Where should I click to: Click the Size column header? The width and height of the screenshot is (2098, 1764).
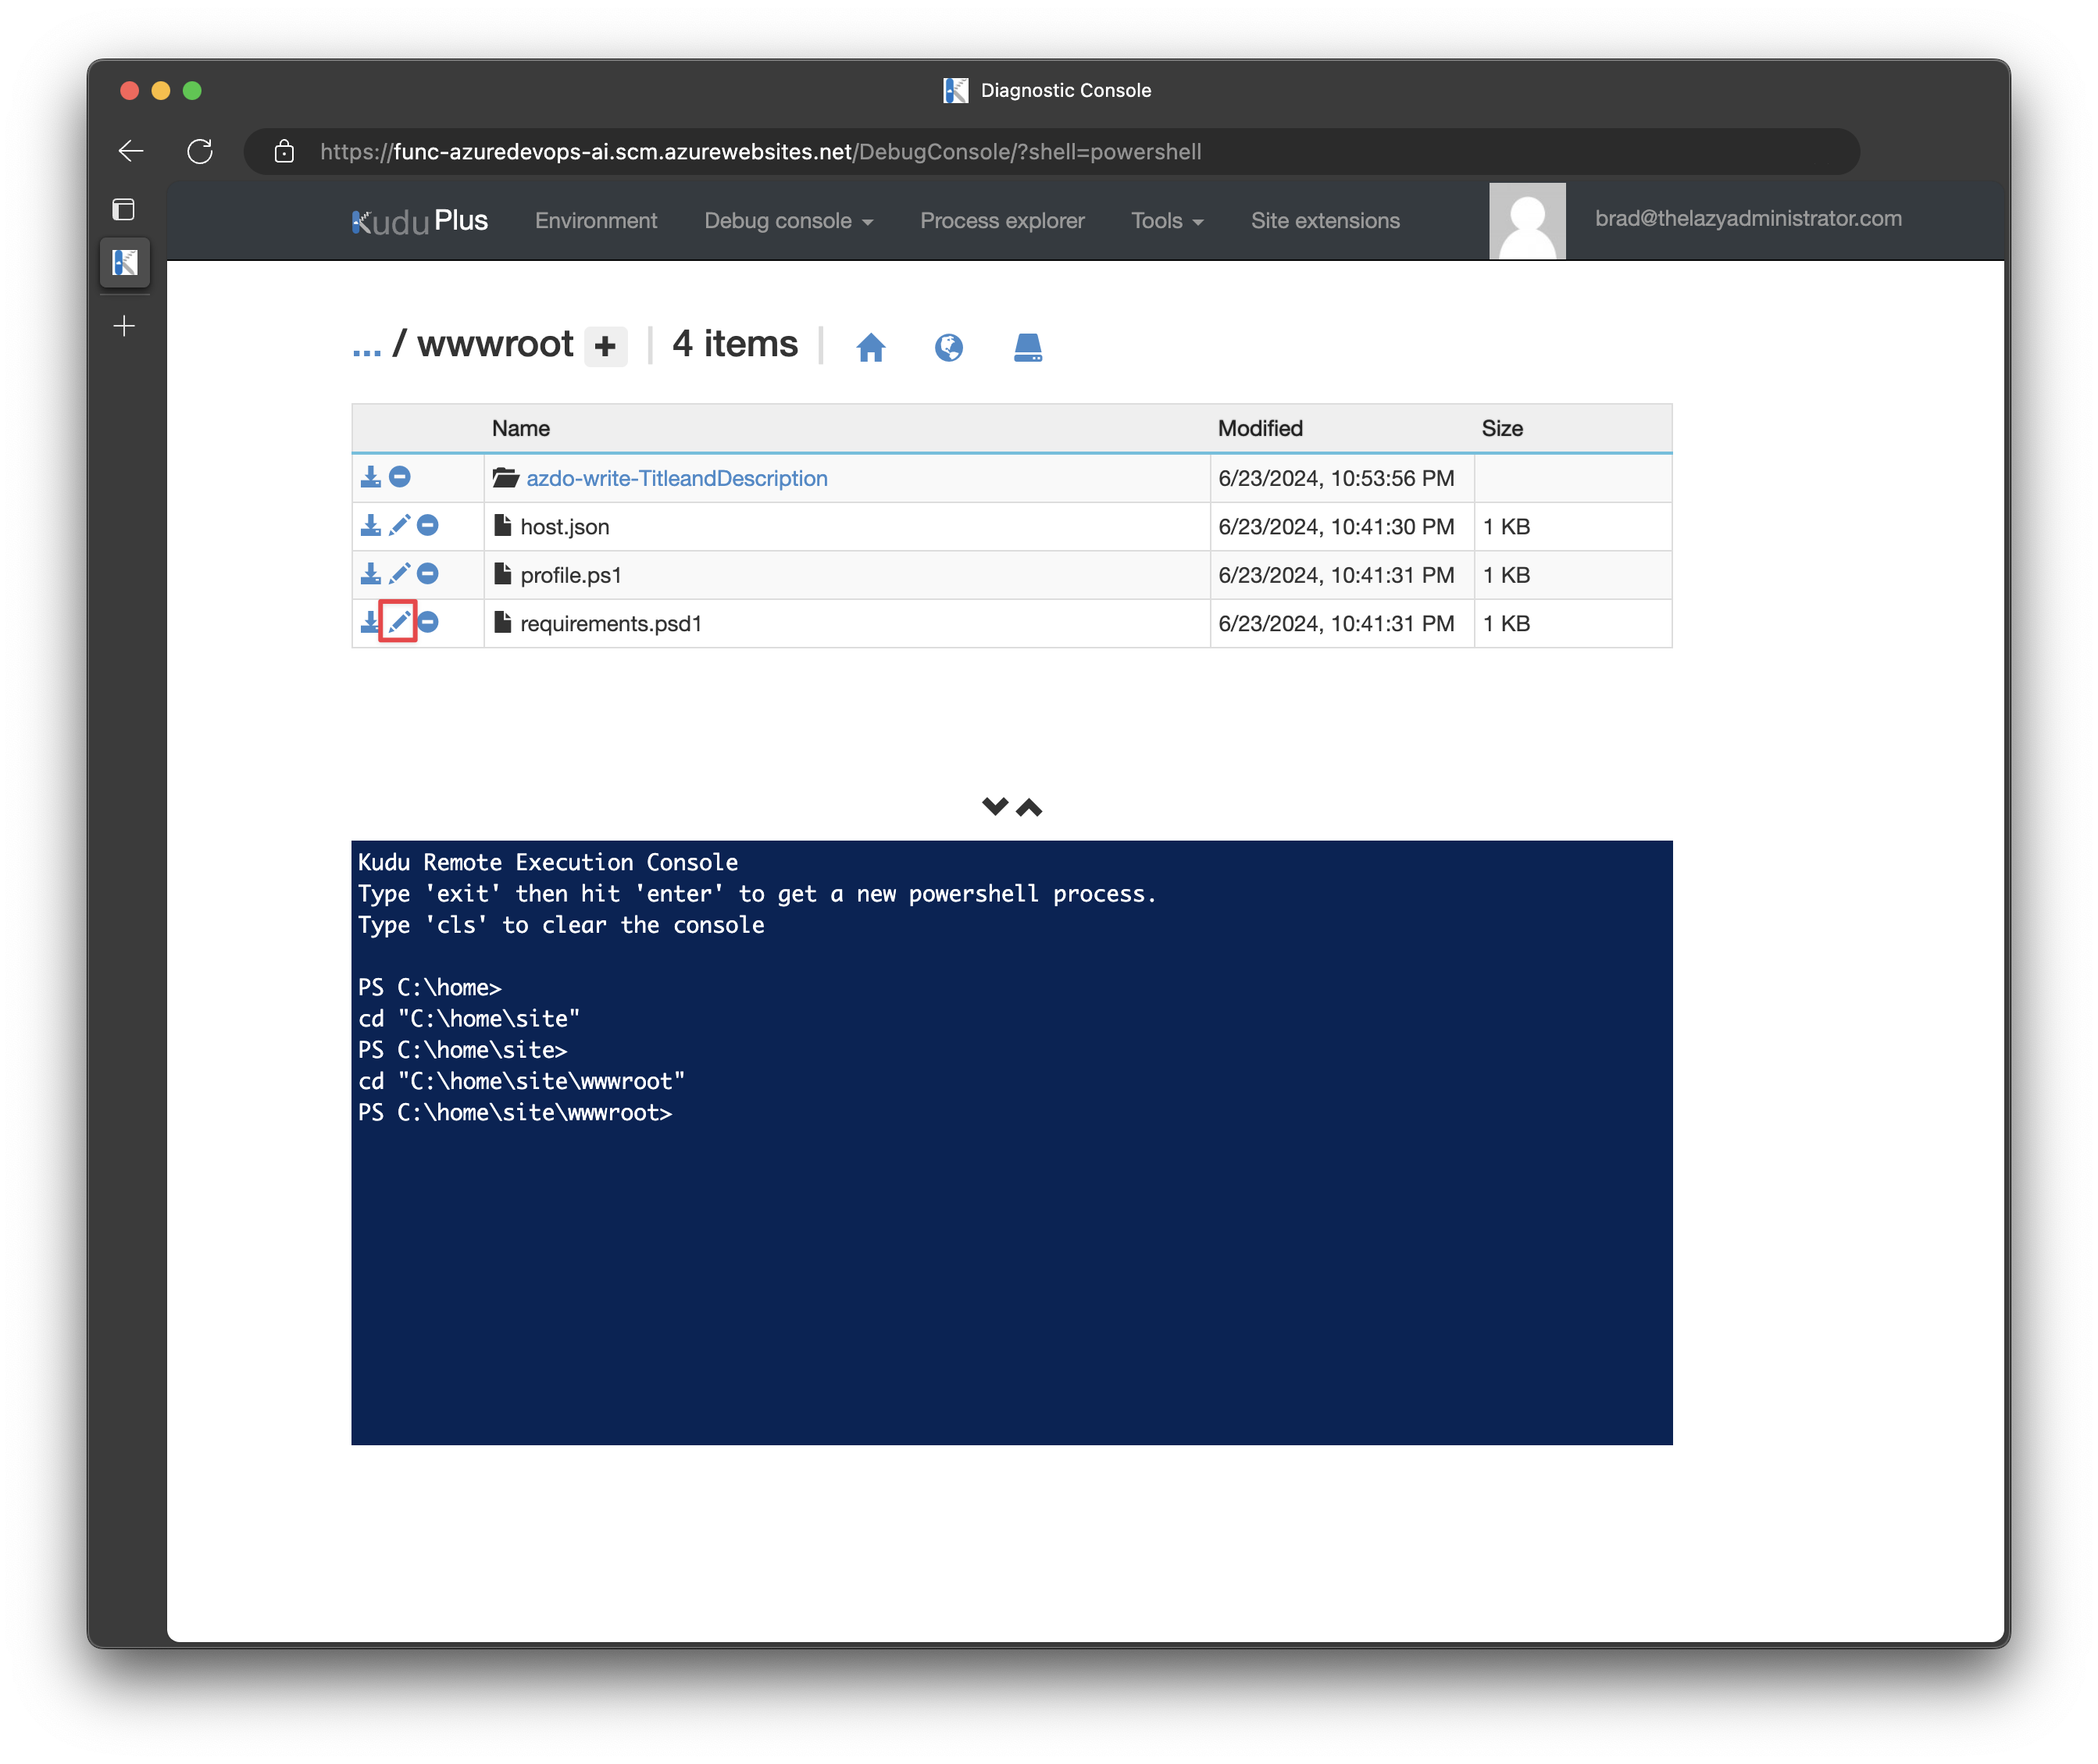[1502, 428]
